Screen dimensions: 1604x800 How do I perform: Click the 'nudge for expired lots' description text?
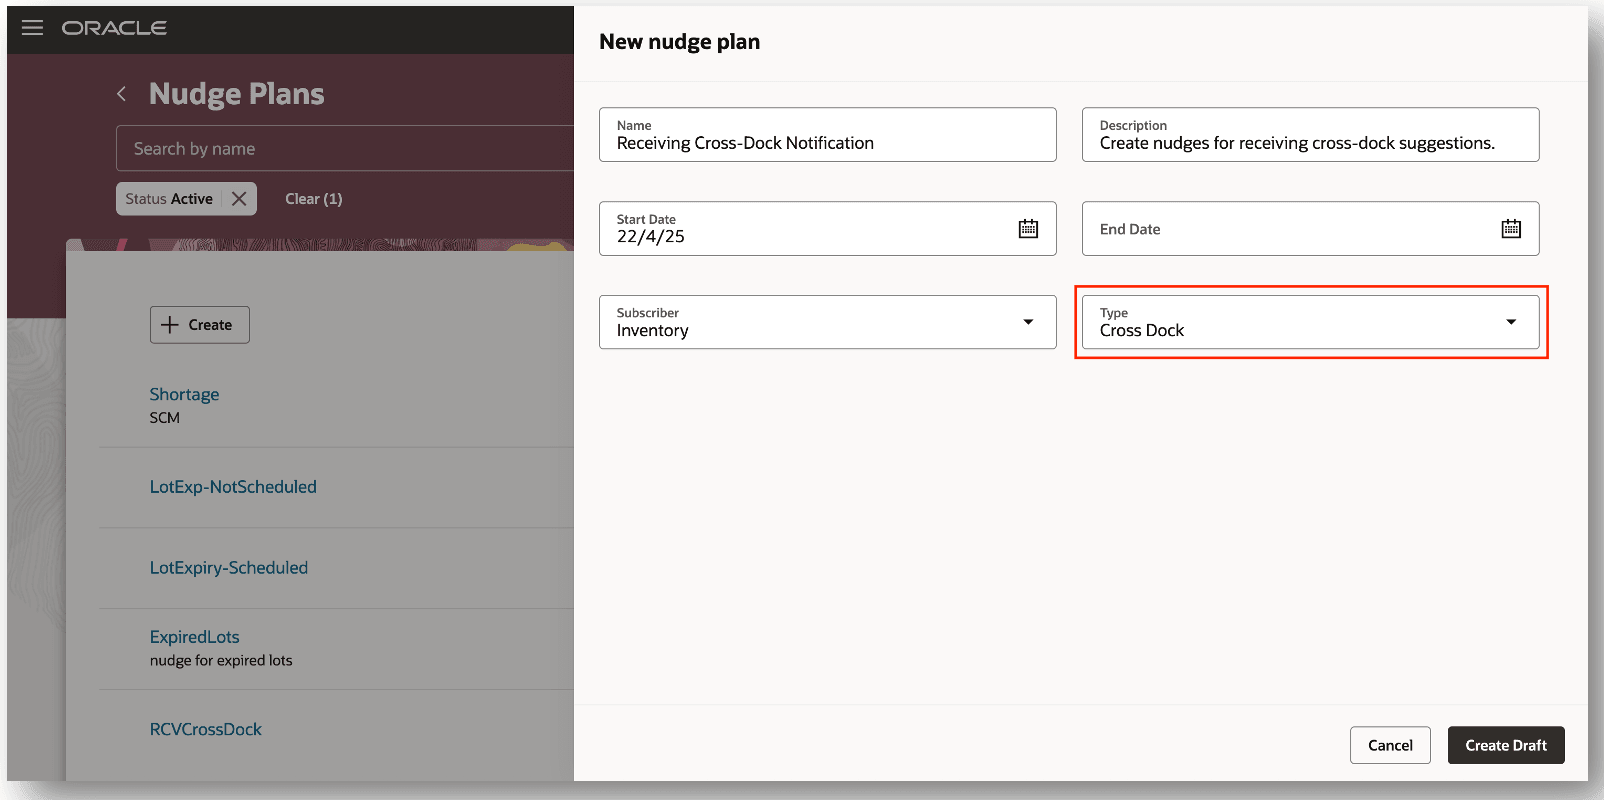pyautogui.click(x=221, y=661)
